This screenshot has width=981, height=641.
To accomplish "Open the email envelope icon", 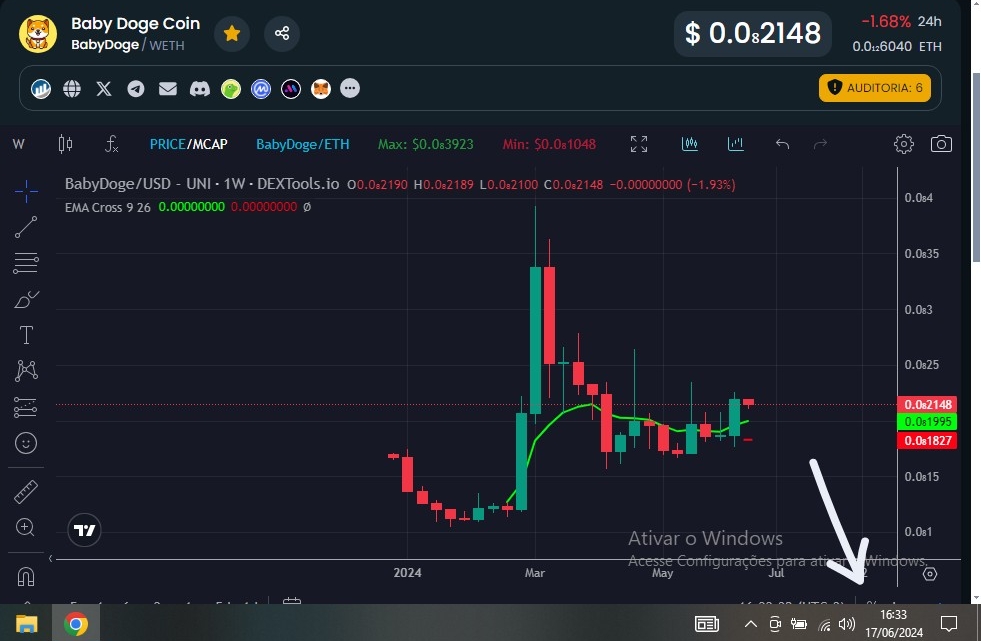I will (168, 89).
